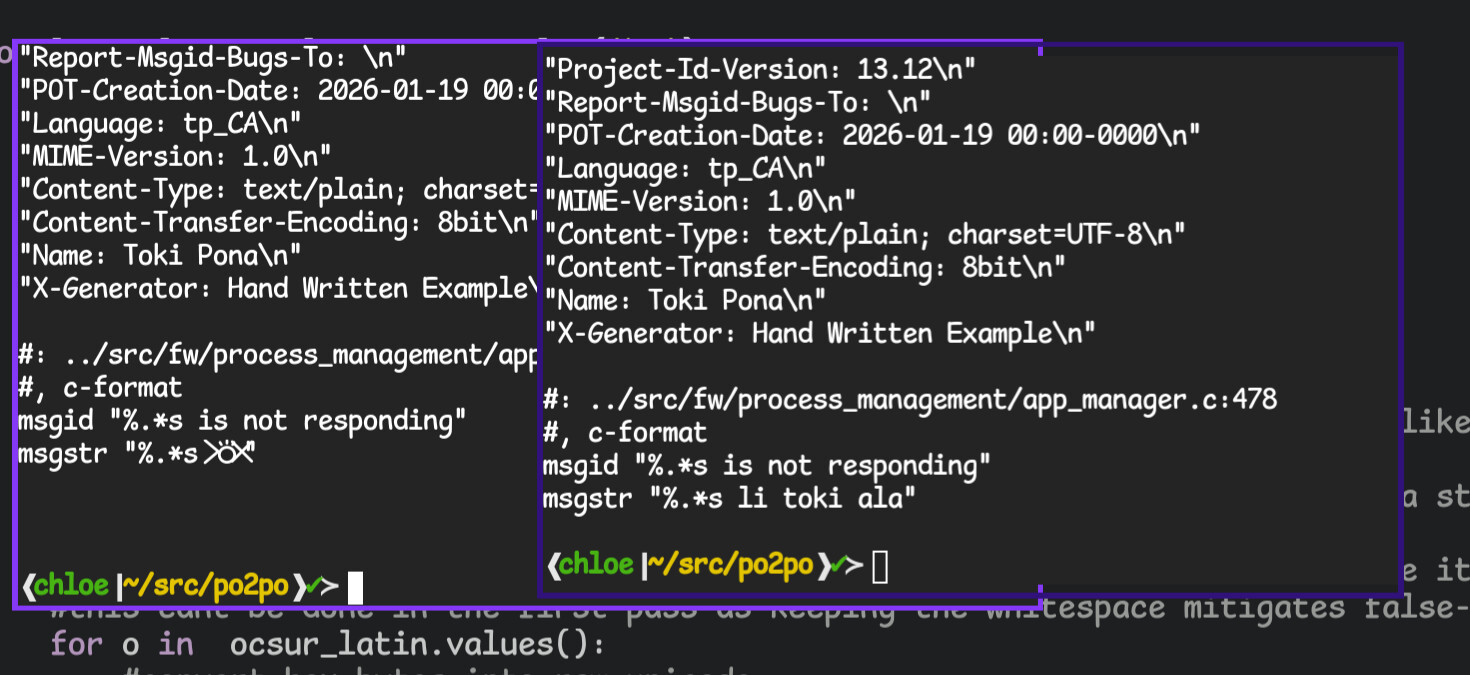The height and width of the screenshot is (675, 1470).
Task: Click the 'for o in ocsur_latin.values():' code line
Action: pos(327,645)
